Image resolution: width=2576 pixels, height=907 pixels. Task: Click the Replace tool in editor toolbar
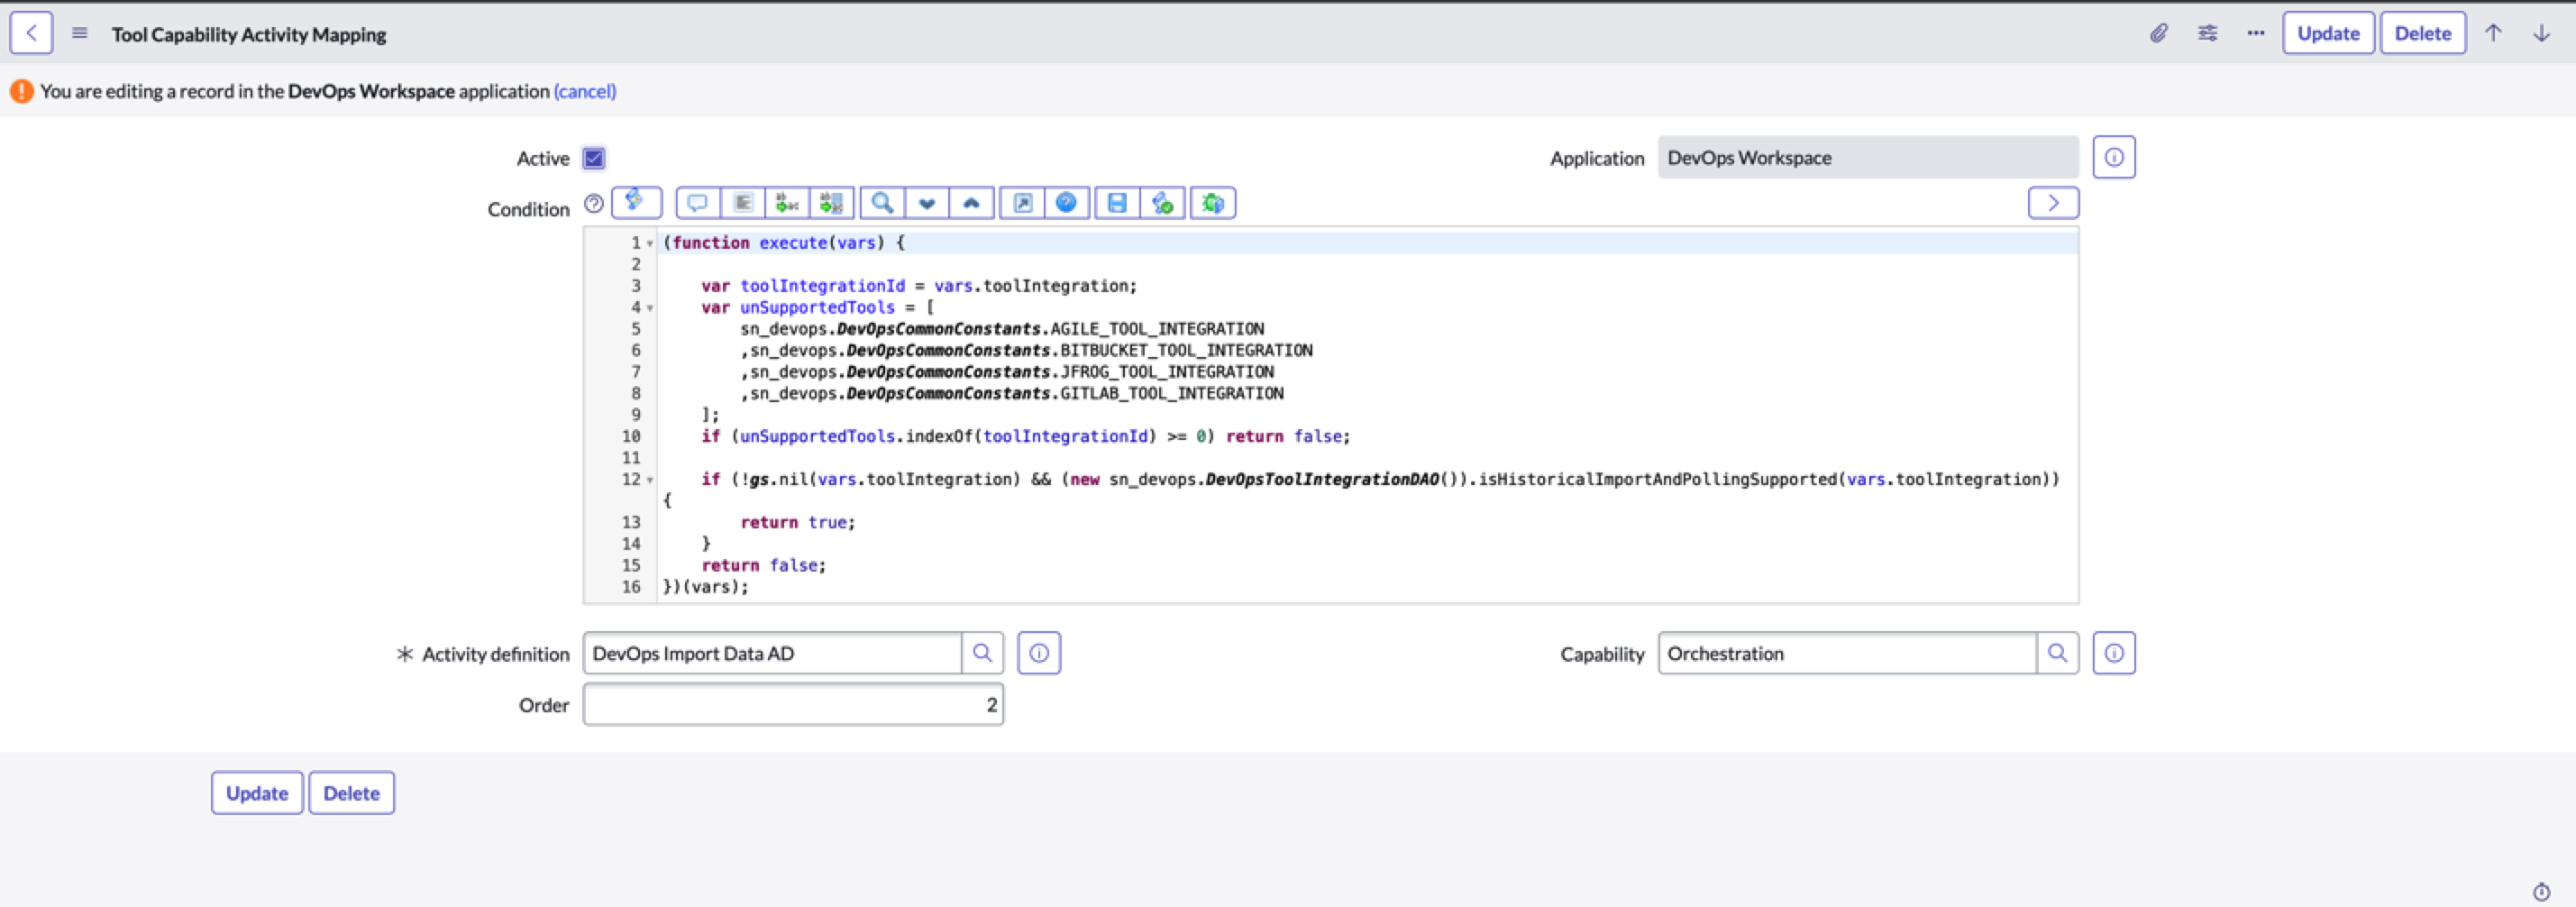[787, 203]
